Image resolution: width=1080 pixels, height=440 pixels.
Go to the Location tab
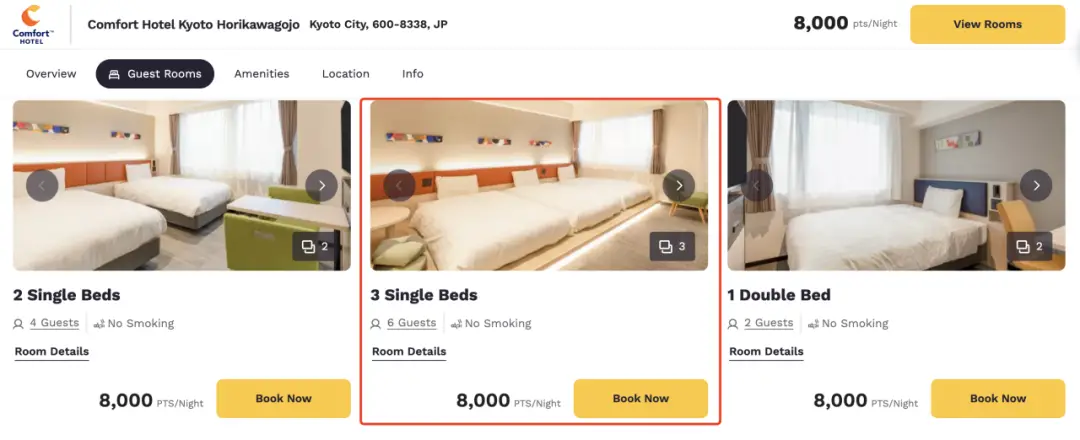[x=346, y=74]
